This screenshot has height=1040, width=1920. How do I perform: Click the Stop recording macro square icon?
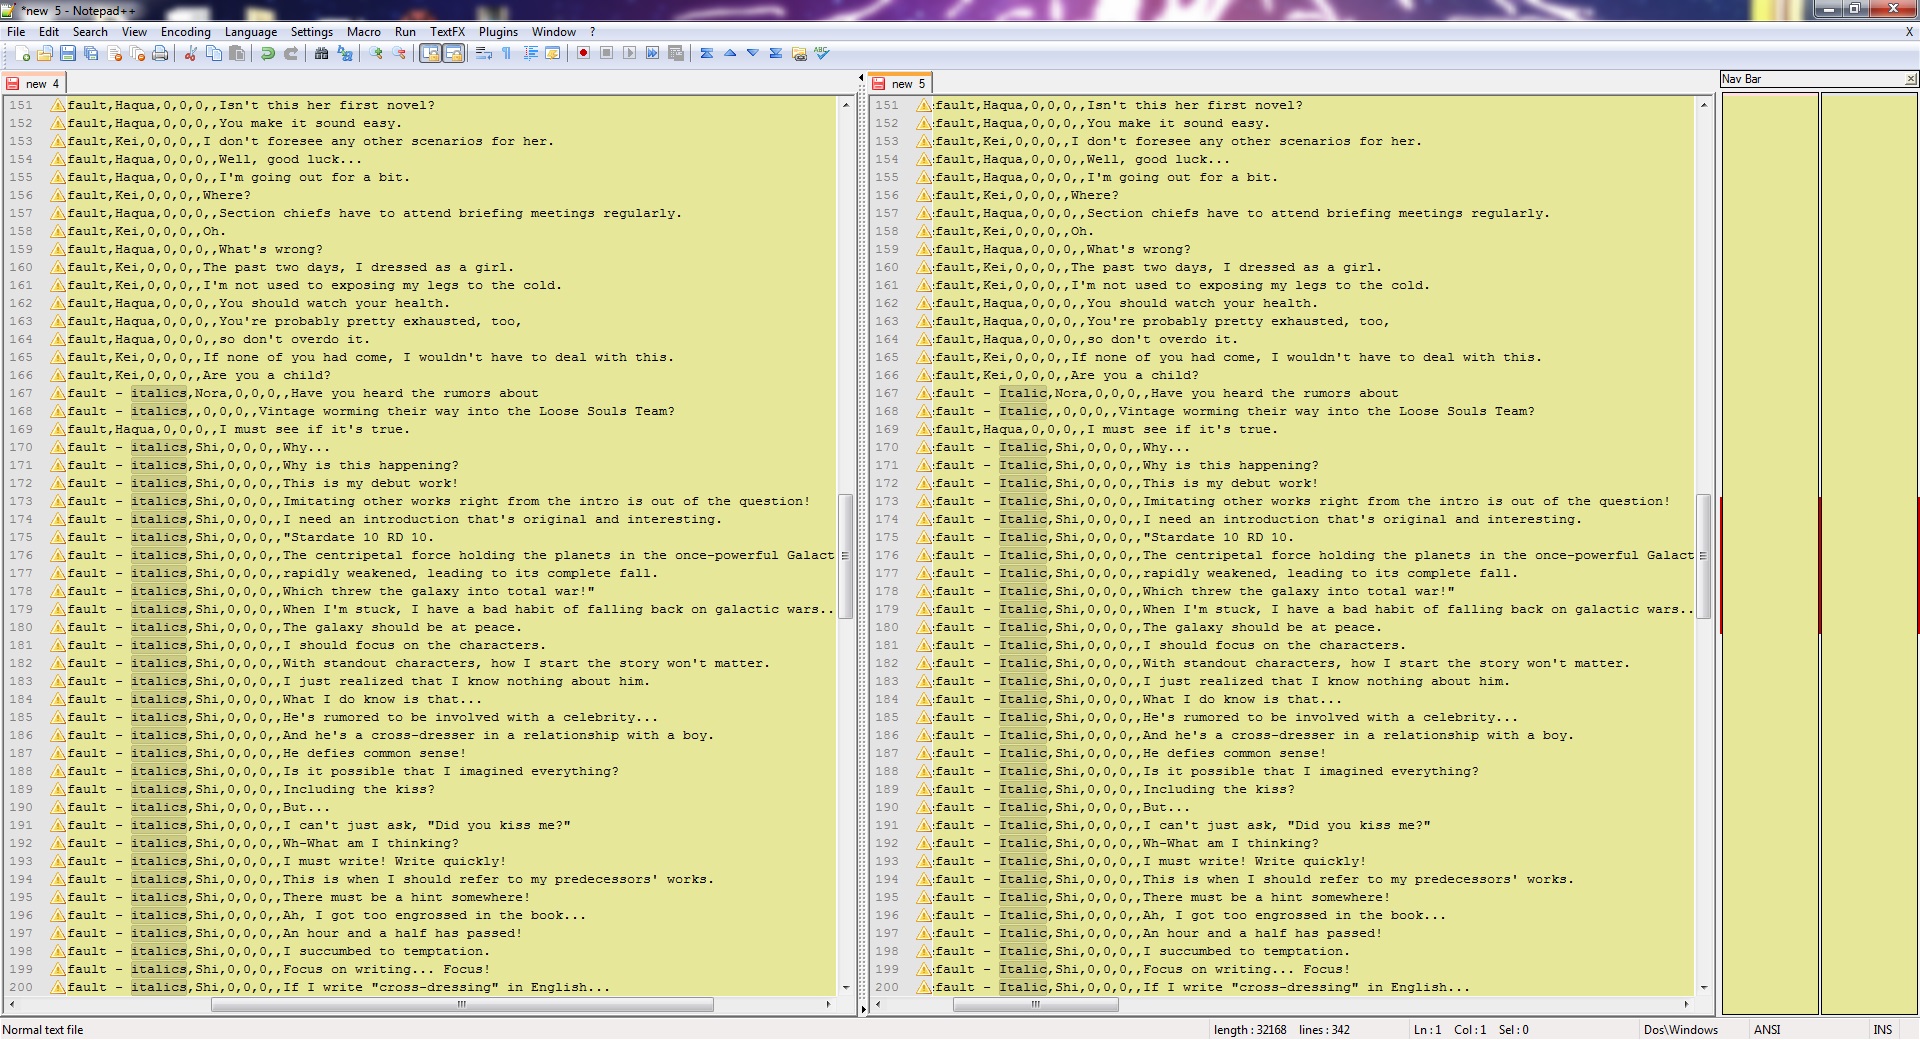606,54
